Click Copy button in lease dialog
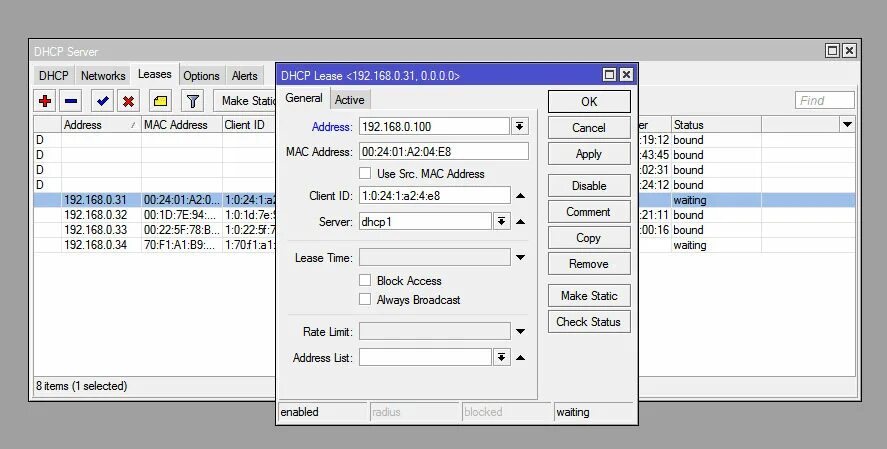887x449 pixels. [589, 238]
